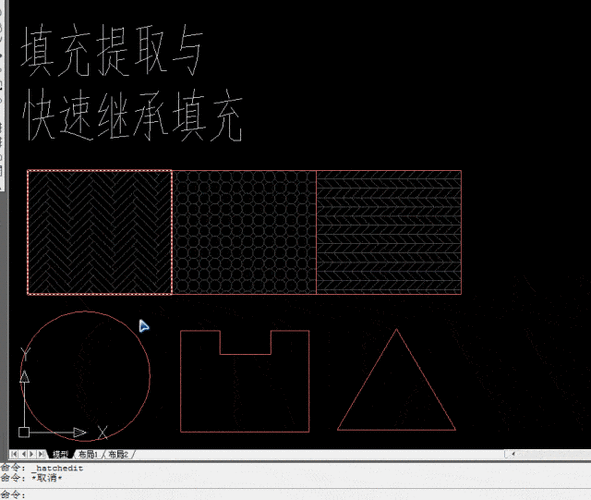Switch to the 布局1 tab
Viewport: 591px width, 500px height.
(x=88, y=454)
